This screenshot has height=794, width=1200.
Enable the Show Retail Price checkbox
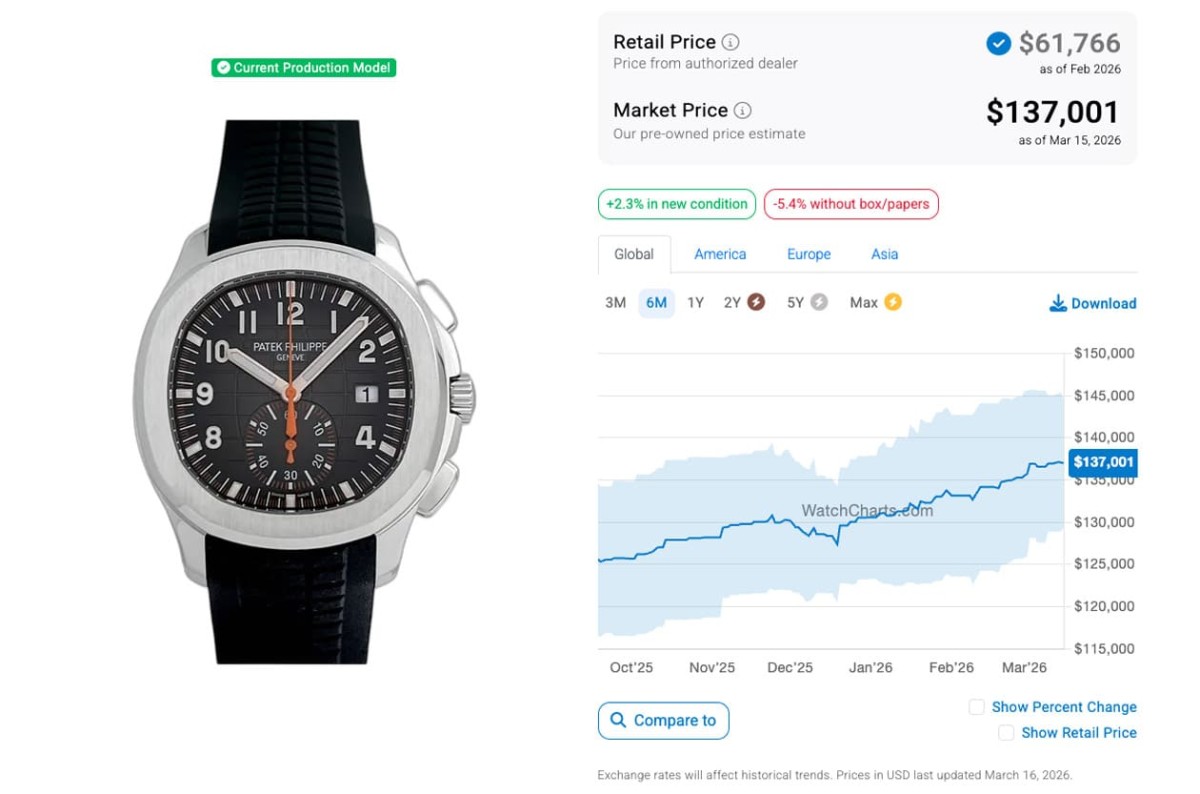click(1006, 733)
